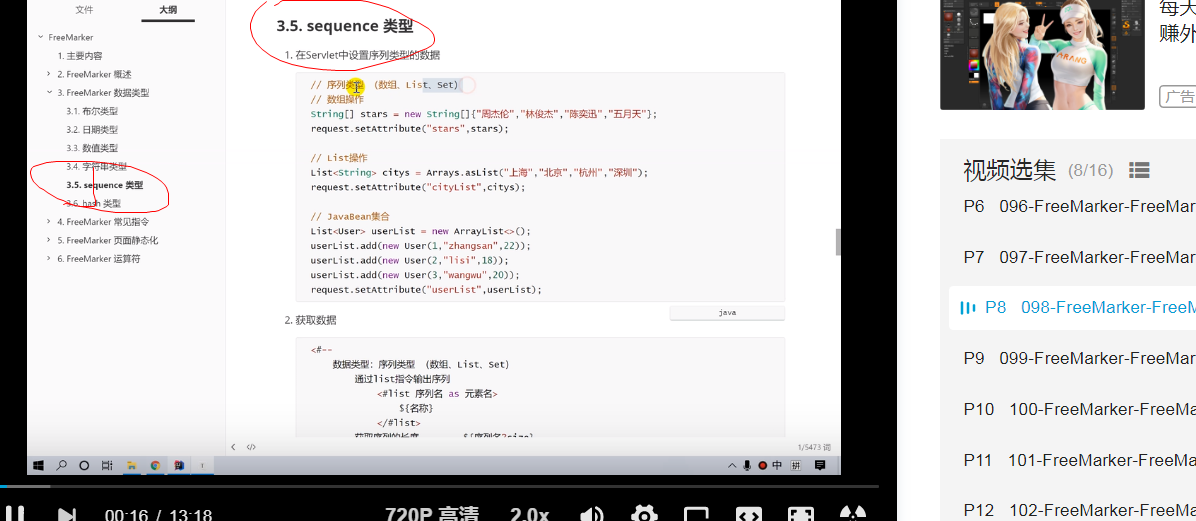The image size is (1196, 521).
Task: Expand 5. FreeMarker 页面静态化 outline node
Action: (x=50, y=240)
